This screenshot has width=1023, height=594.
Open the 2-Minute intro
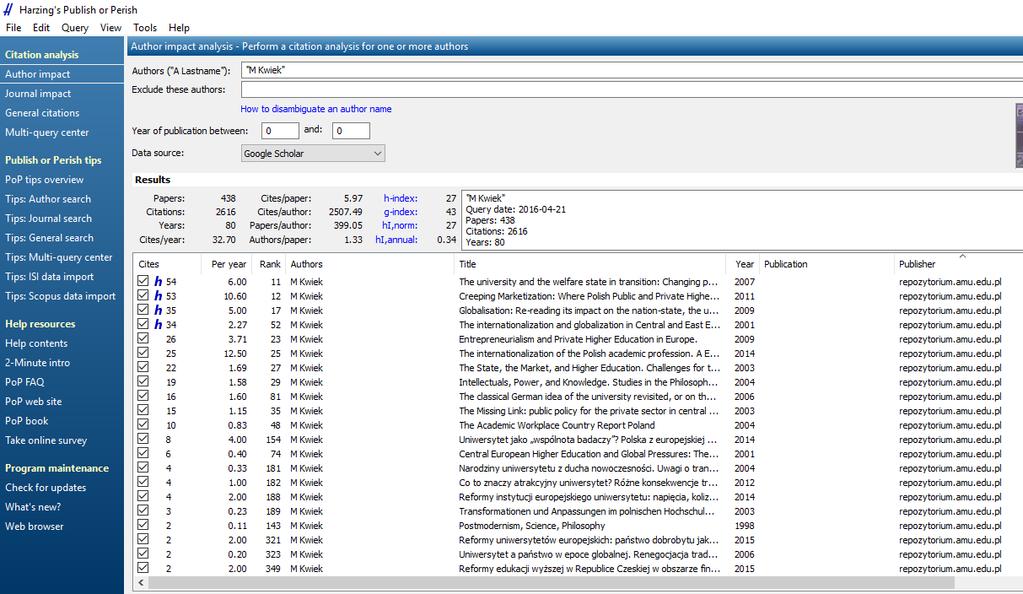(x=37, y=363)
